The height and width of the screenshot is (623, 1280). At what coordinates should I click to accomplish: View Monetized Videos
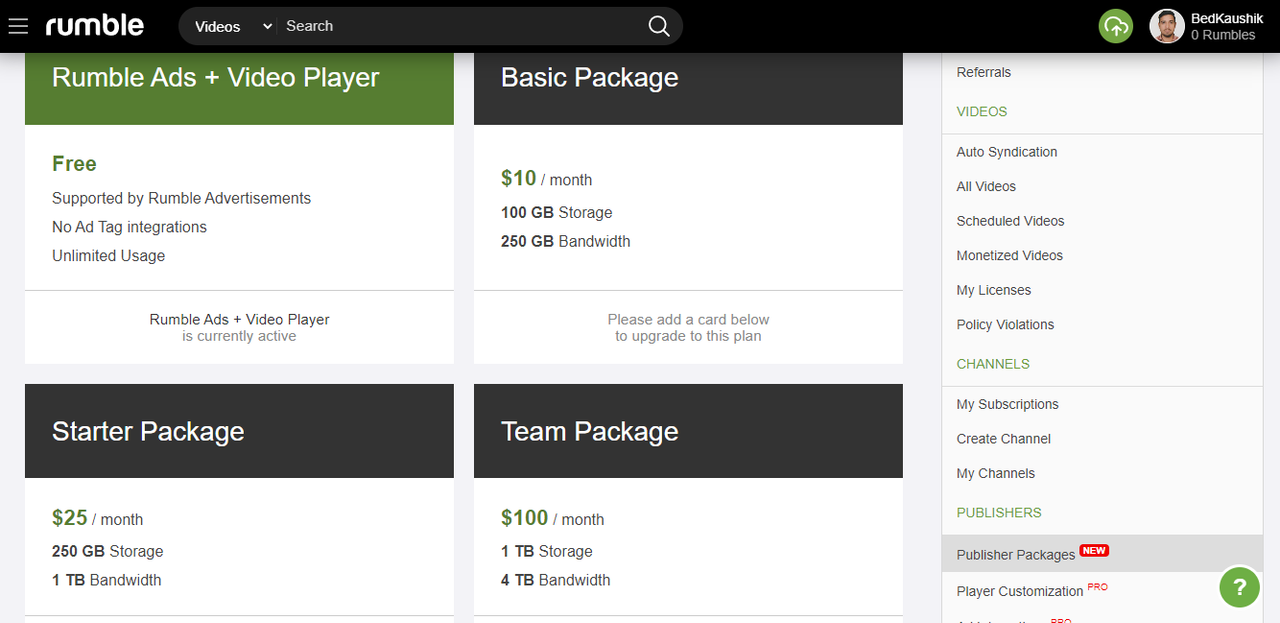tap(1010, 255)
